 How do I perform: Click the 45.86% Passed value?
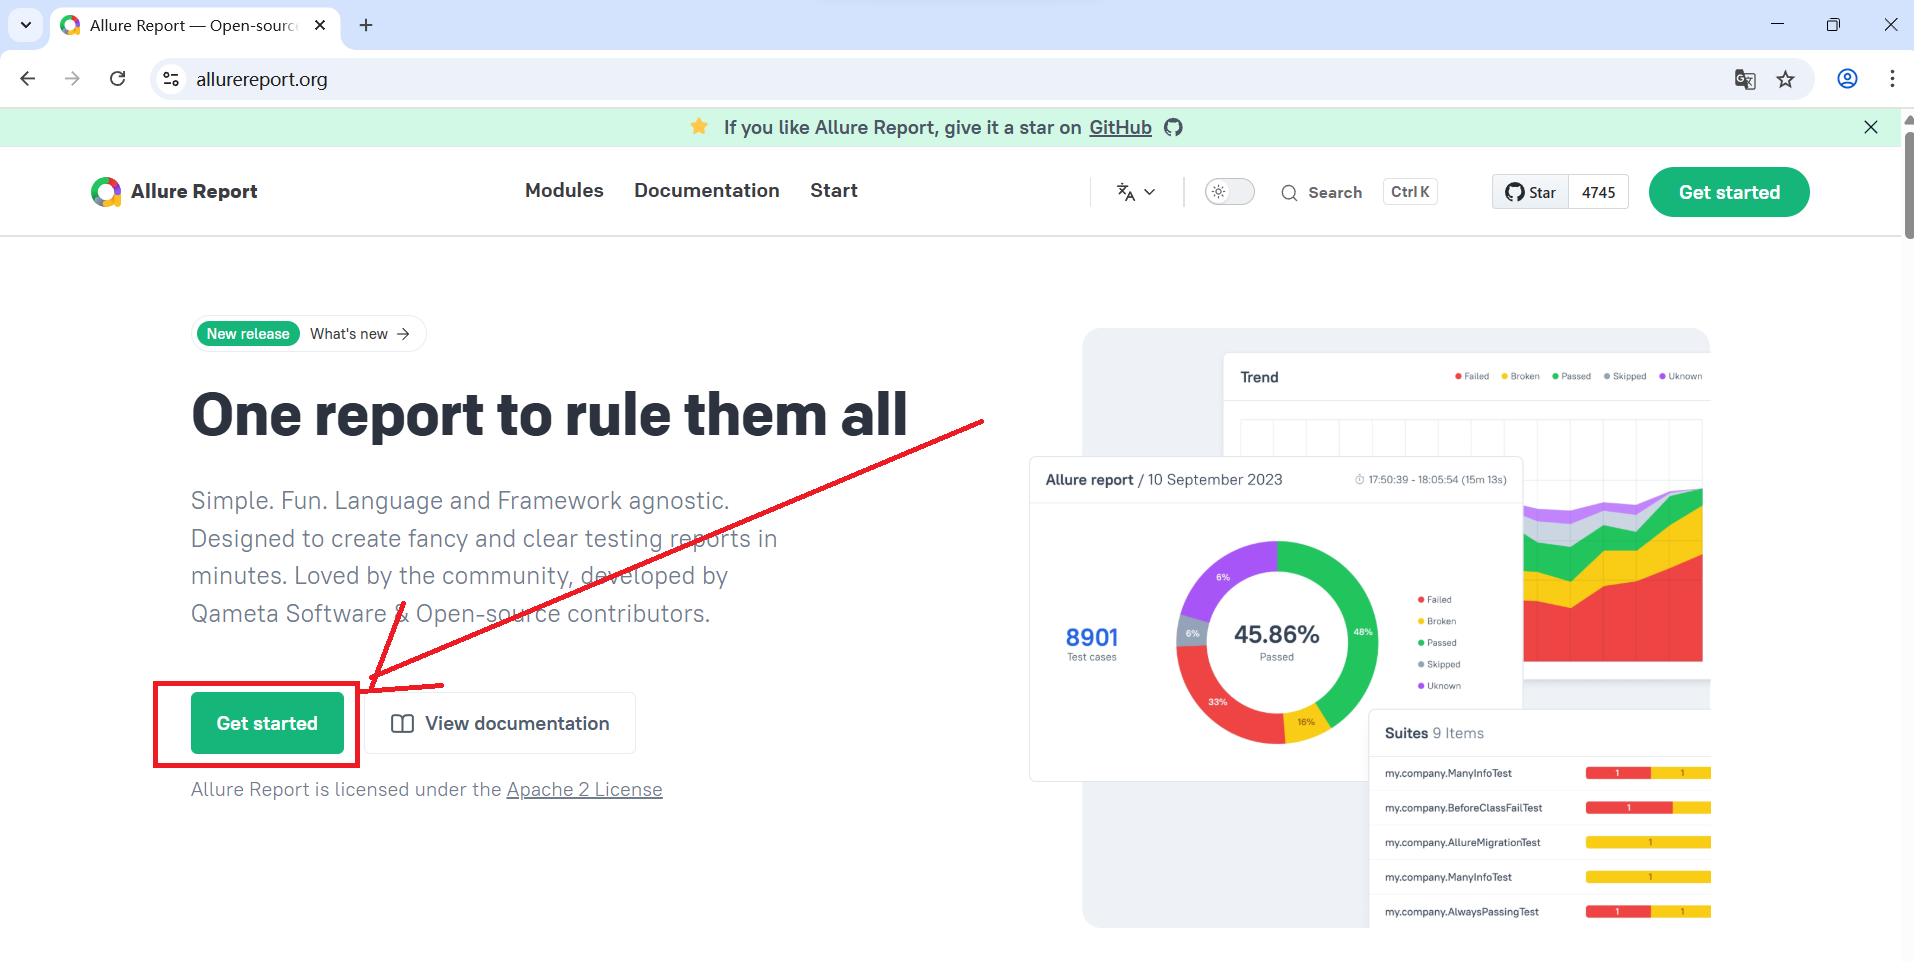coord(1277,635)
